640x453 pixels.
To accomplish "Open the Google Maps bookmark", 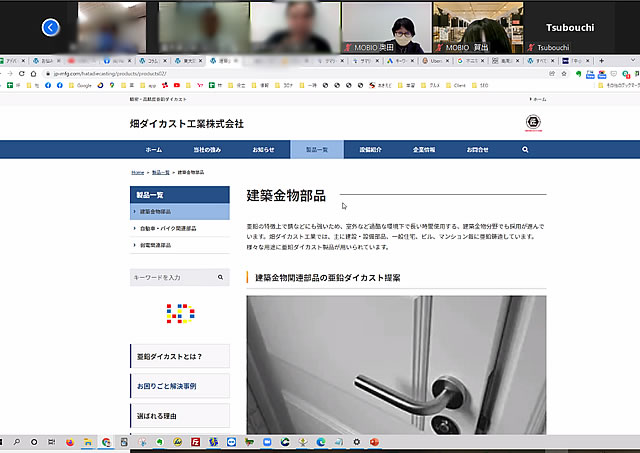I will coord(112,85).
